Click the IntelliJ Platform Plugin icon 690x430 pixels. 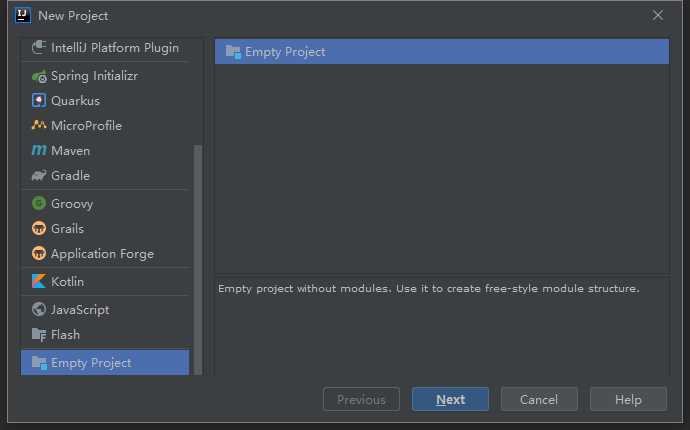(x=39, y=47)
